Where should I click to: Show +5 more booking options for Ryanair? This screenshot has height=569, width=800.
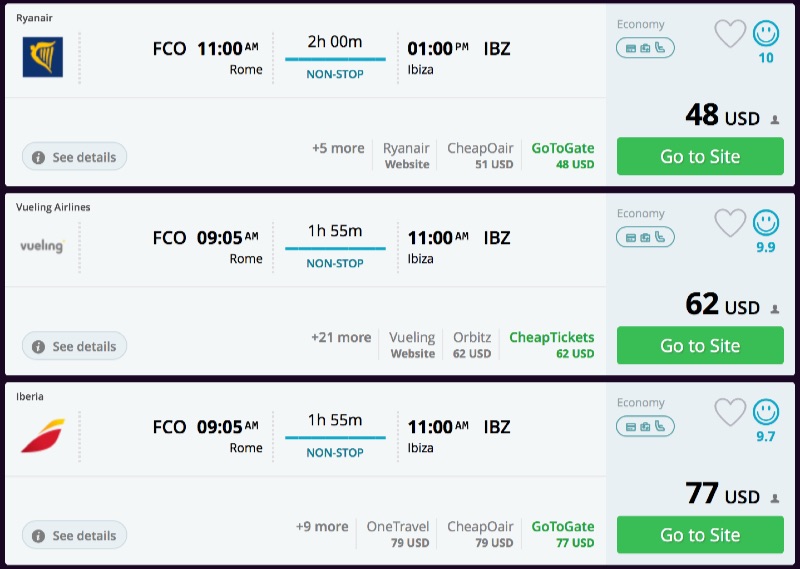[338, 148]
